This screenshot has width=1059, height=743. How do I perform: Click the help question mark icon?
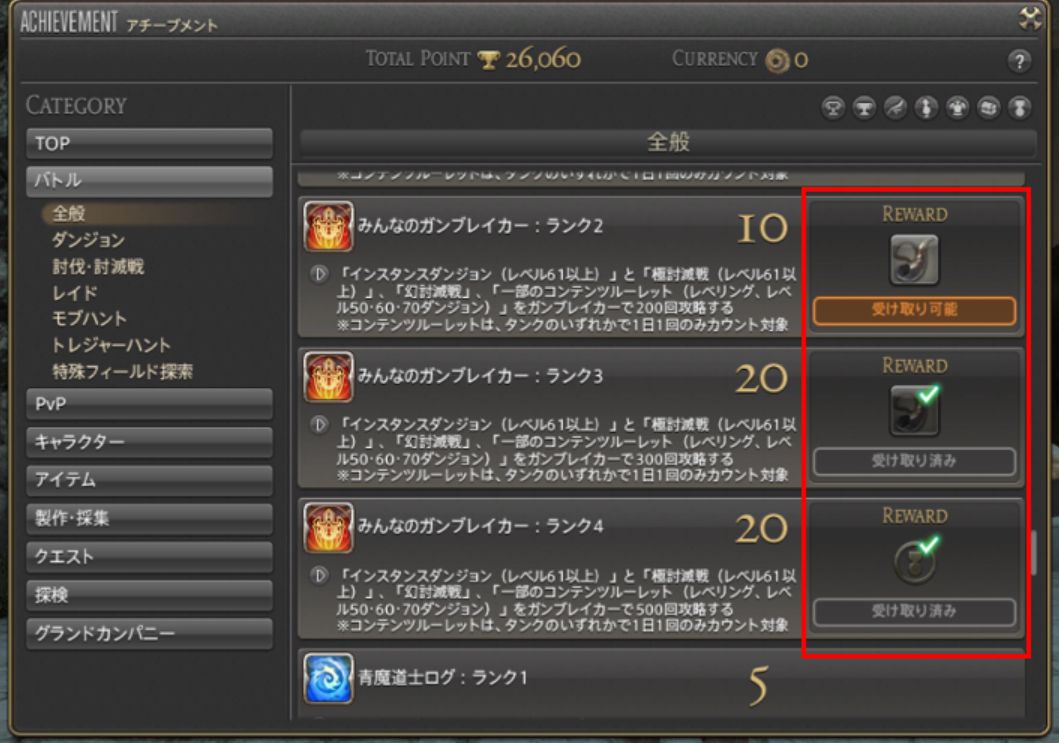coord(1019,61)
